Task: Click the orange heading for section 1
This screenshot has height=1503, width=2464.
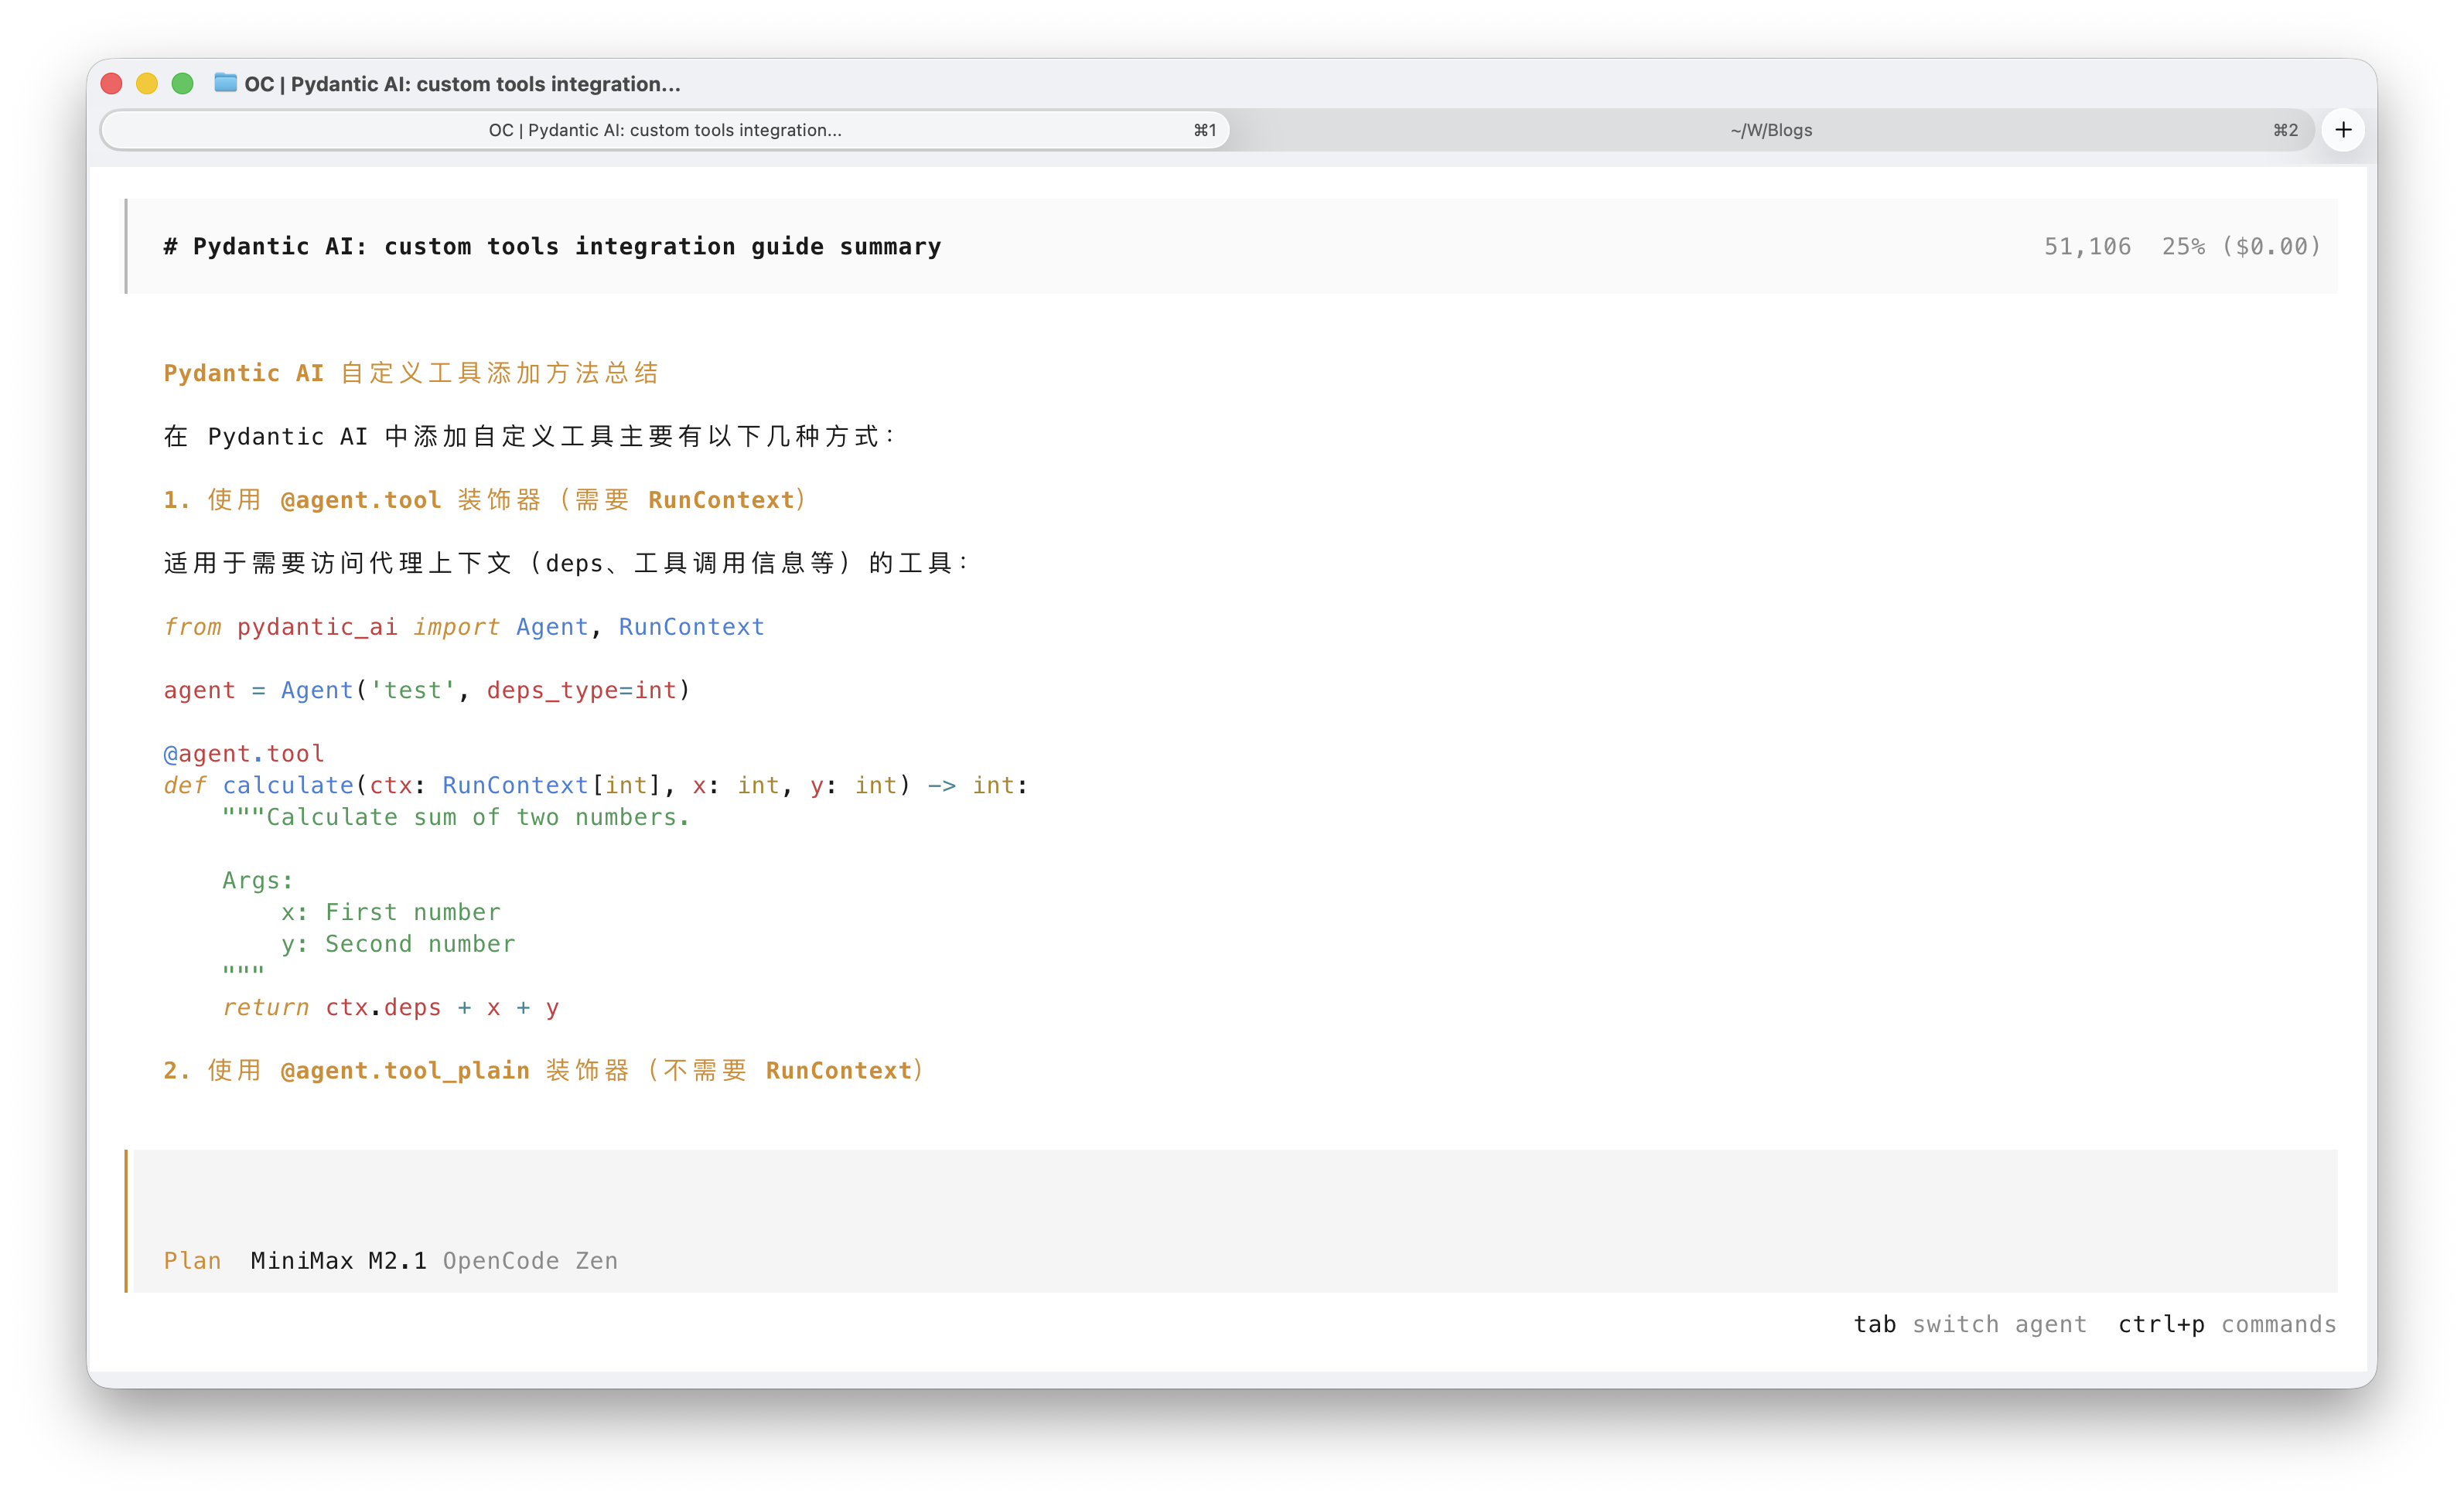Action: (x=485, y=500)
